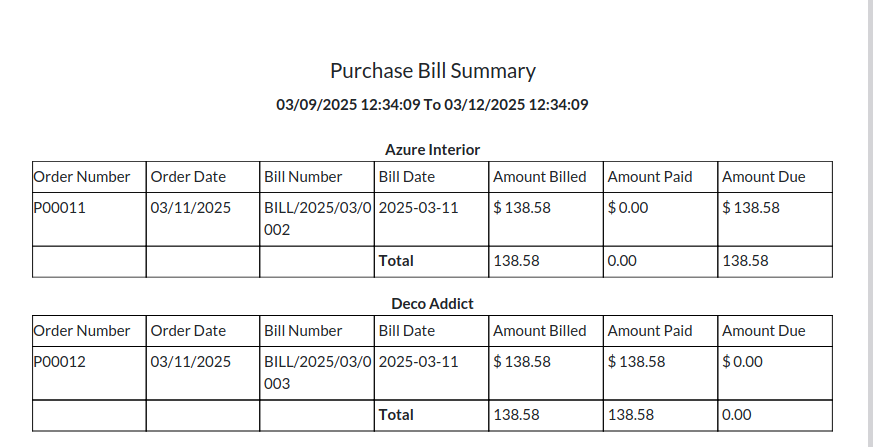The height and width of the screenshot is (447, 873).
Task: Click Amount Paid header in Deco Addict table
Action: [x=650, y=331]
